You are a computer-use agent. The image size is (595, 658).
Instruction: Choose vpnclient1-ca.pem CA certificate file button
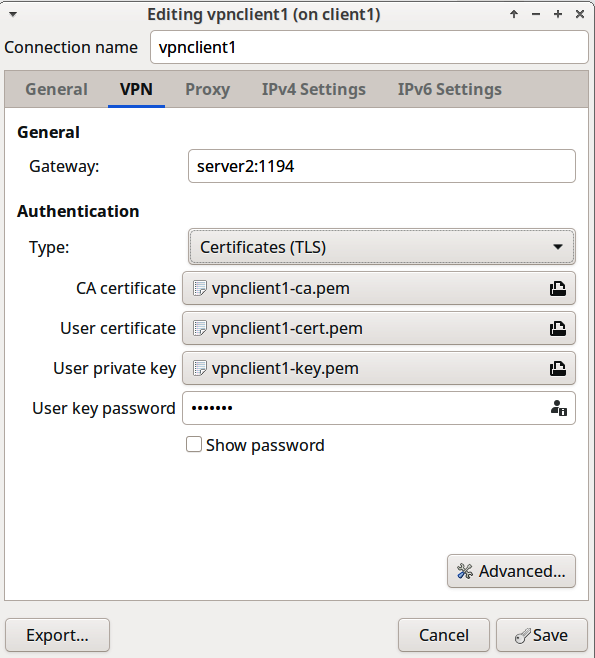[378, 288]
